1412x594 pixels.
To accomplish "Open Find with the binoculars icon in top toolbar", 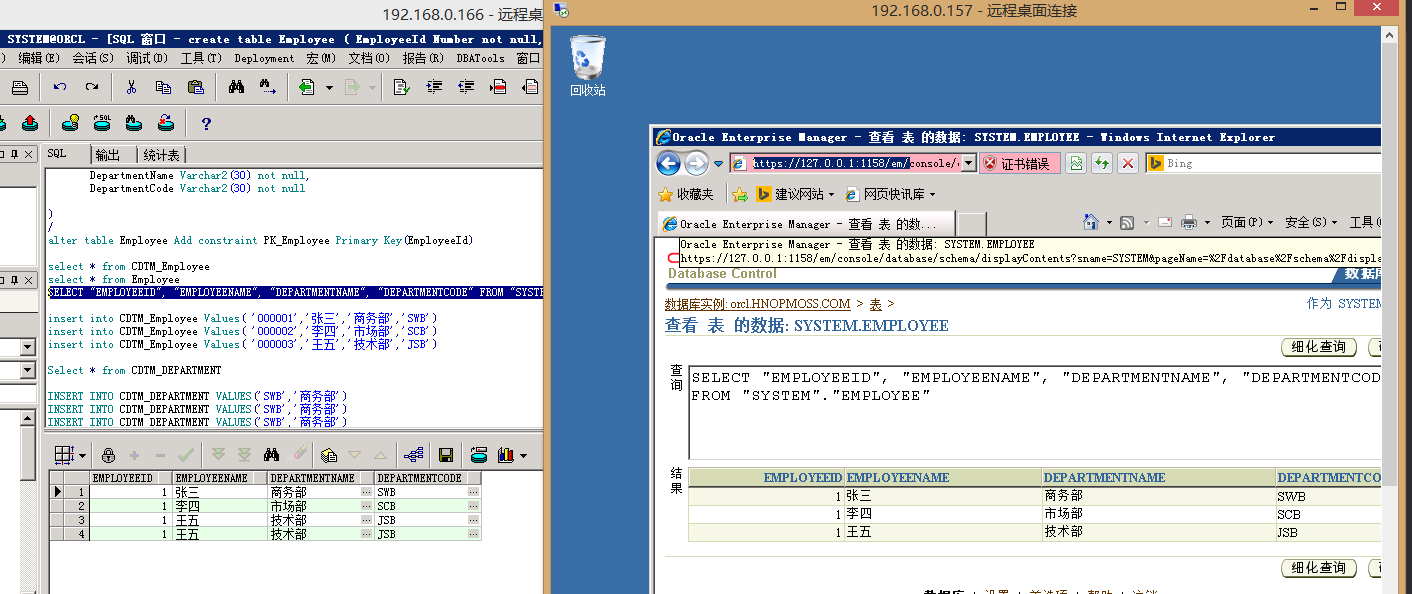I will click(x=237, y=87).
